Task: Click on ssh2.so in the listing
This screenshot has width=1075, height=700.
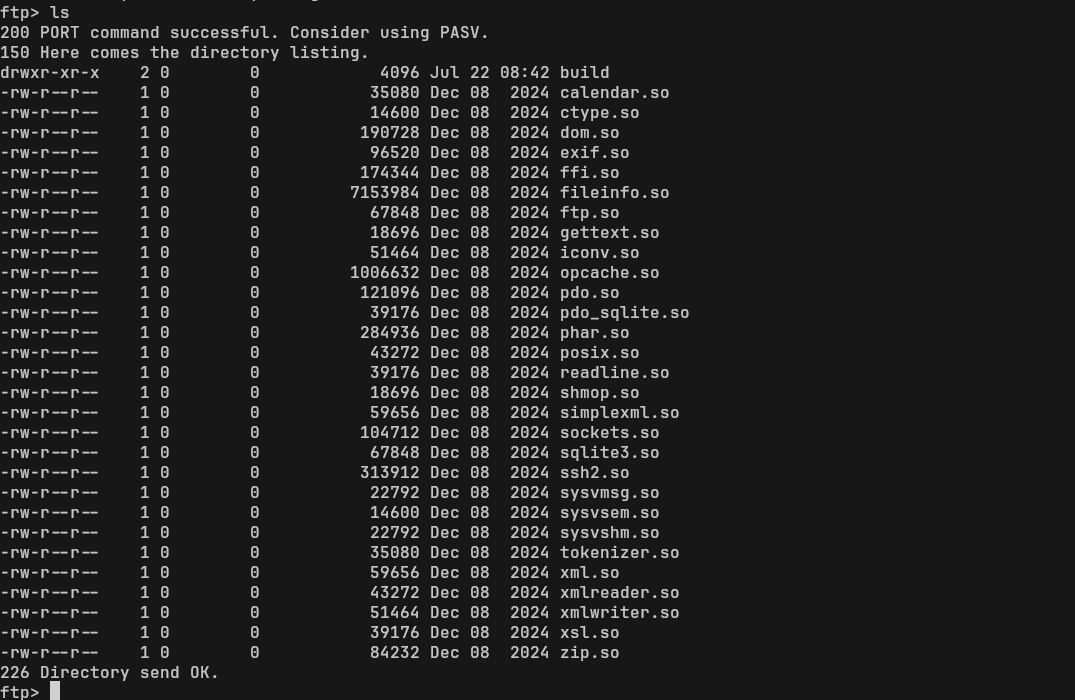Action: (594, 472)
